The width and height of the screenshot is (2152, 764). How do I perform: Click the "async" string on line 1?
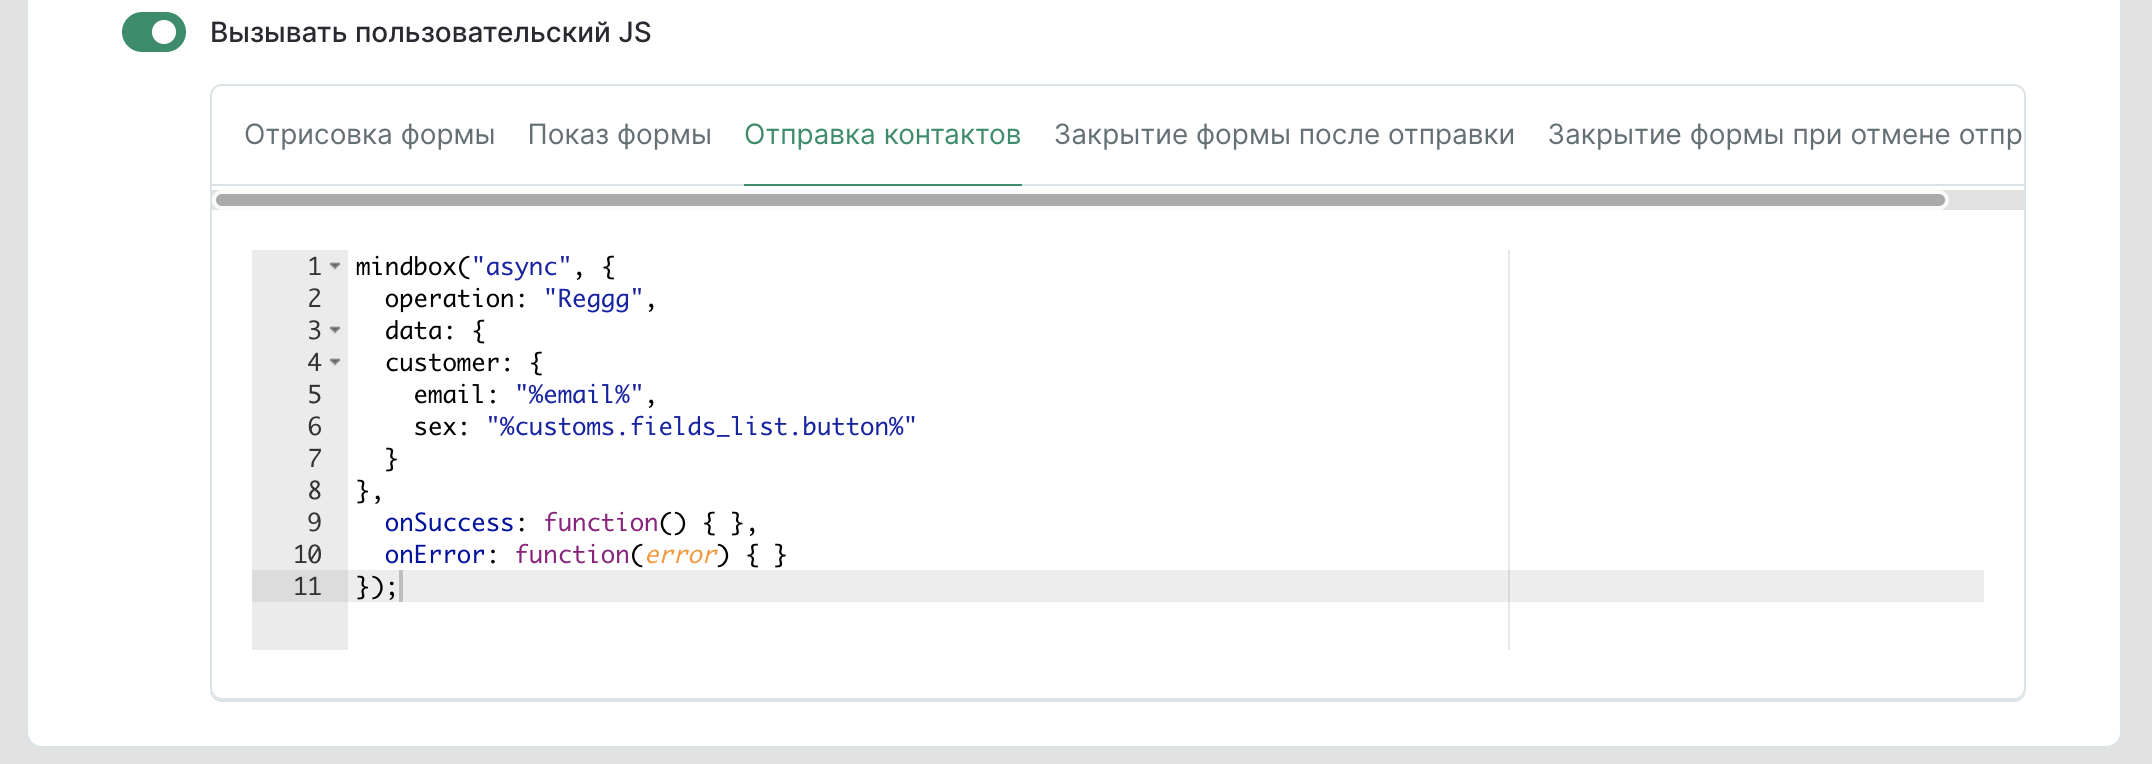[521, 267]
